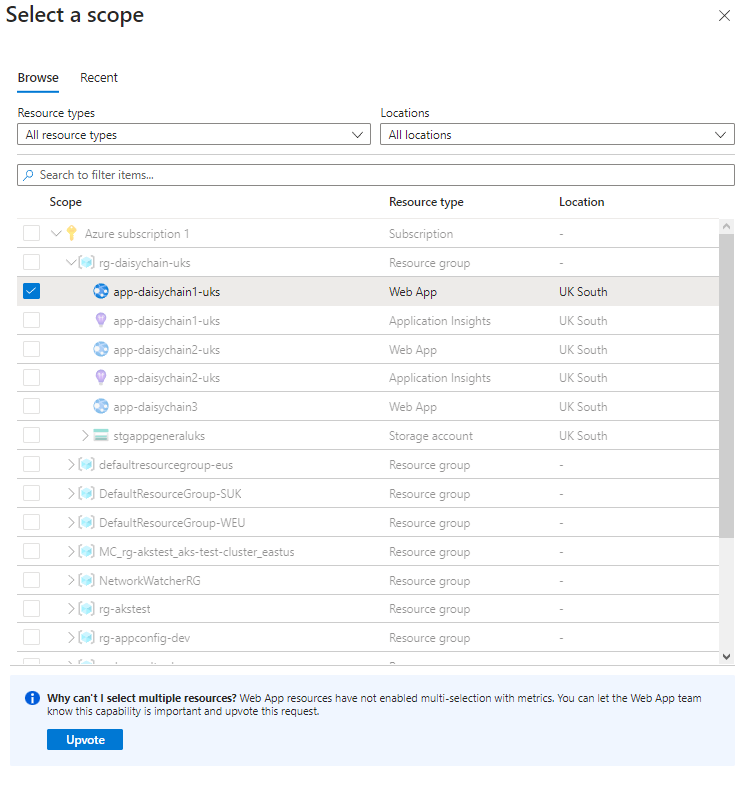Click the app-daisychain3 Web App icon
The width and height of the screenshot is (745, 785).
tap(101, 406)
